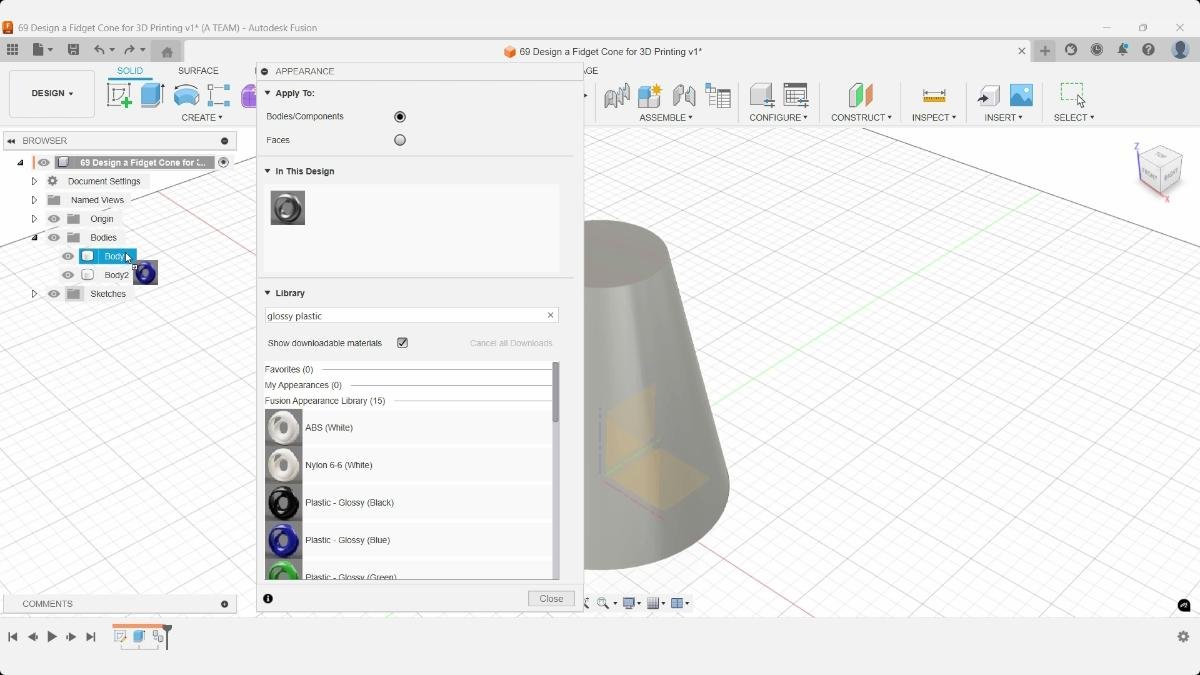This screenshot has width=1200, height=675.
Task: Open the CONFIGURE dropdown menu
Action: (x=778, y=118)
